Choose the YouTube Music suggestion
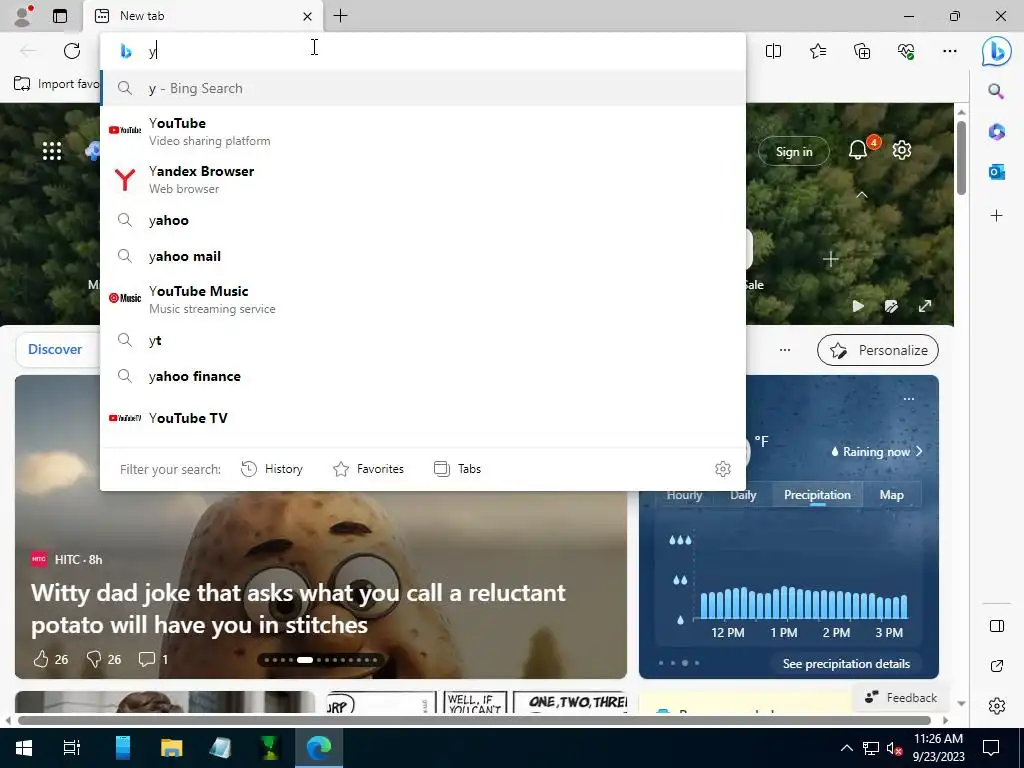This screenshot has width=1024, height=768. [423, 299]
